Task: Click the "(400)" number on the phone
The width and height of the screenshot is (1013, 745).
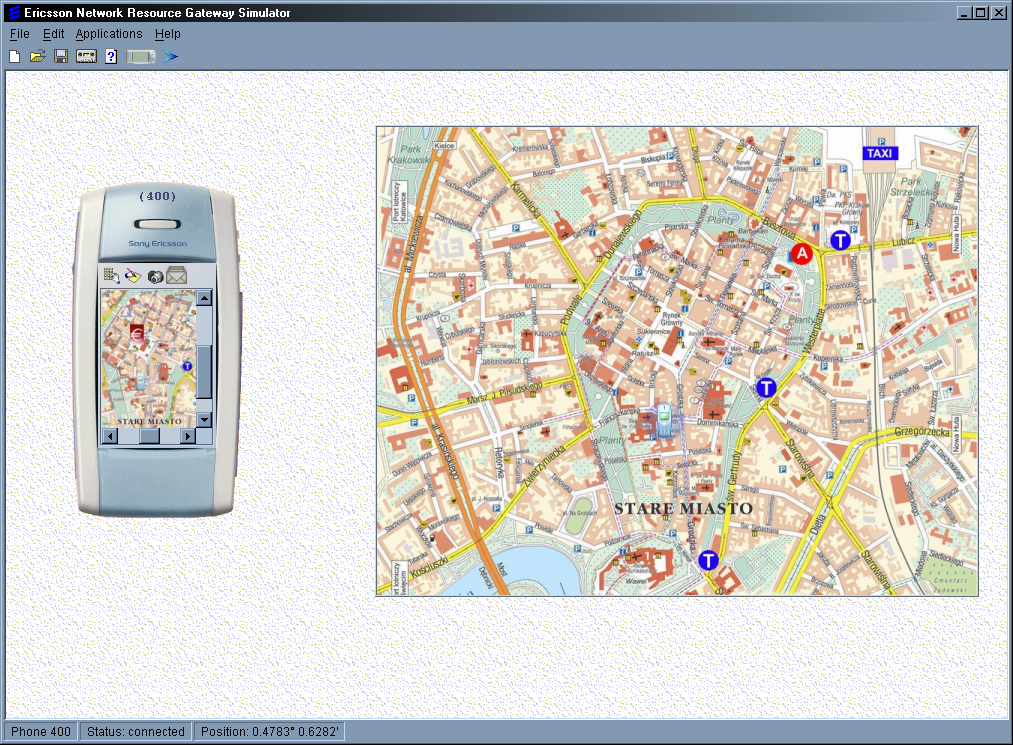Action: [x=158, y=196]
